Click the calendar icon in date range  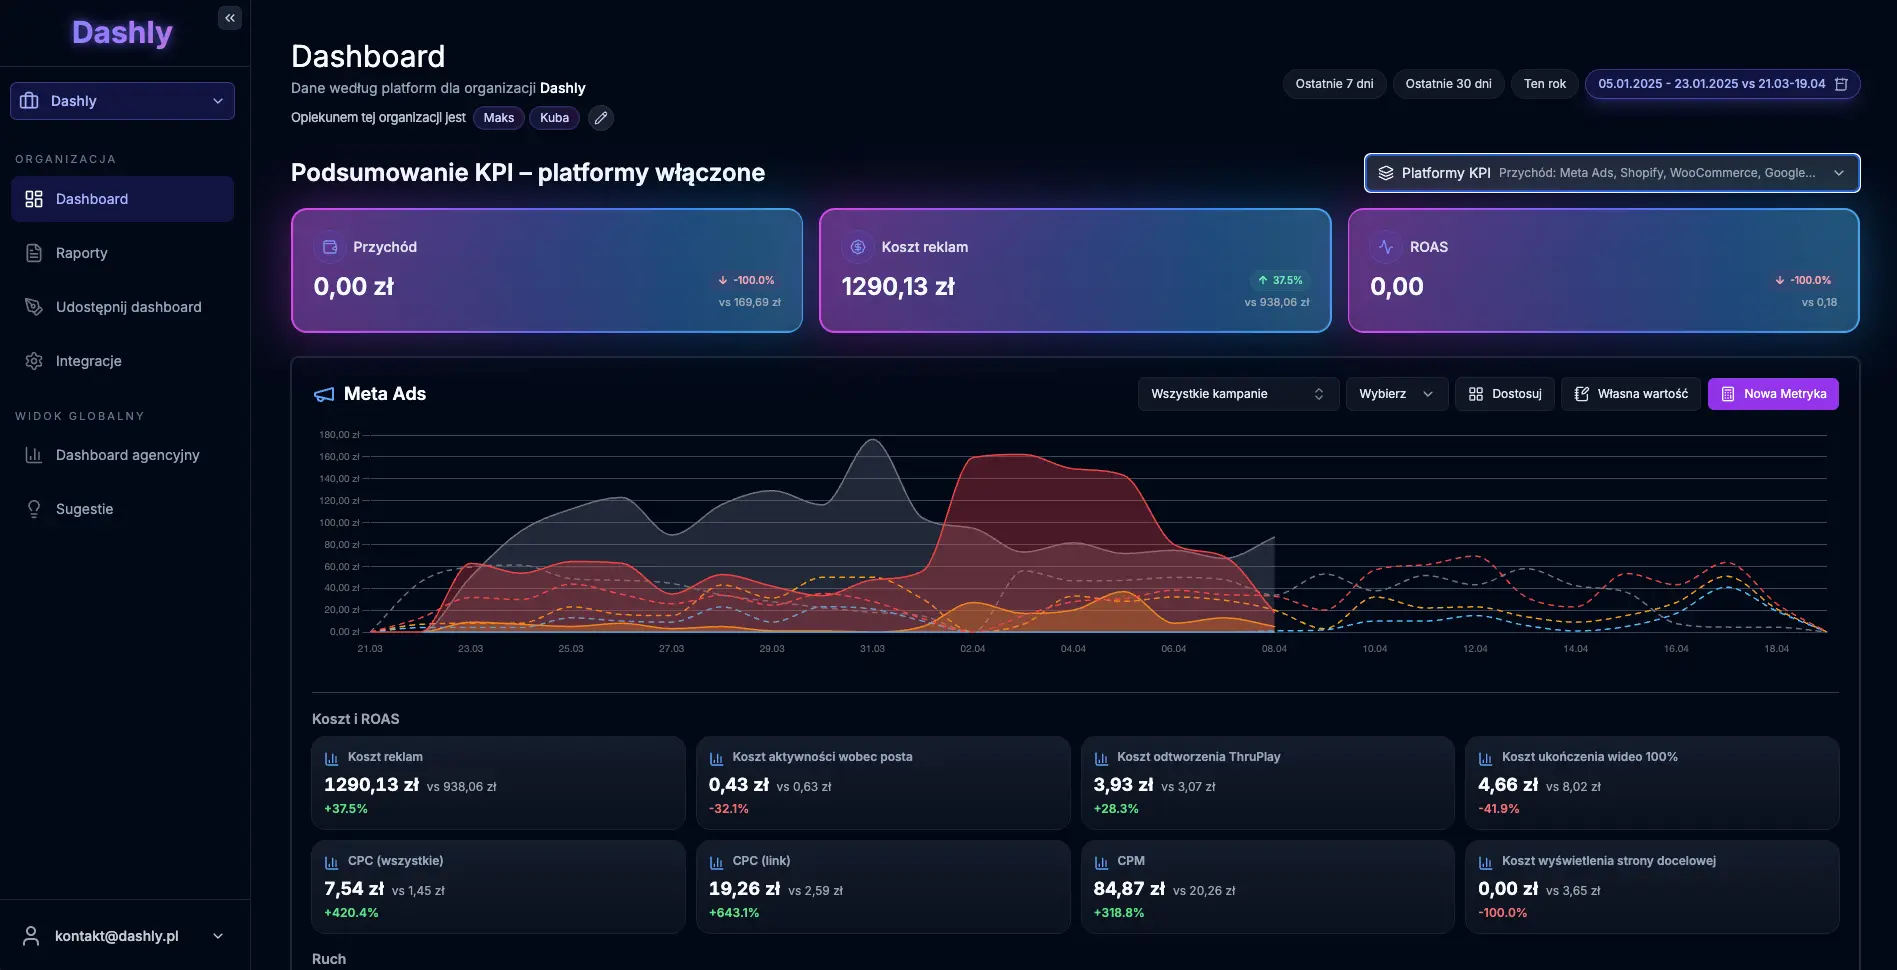point(1841,84)
